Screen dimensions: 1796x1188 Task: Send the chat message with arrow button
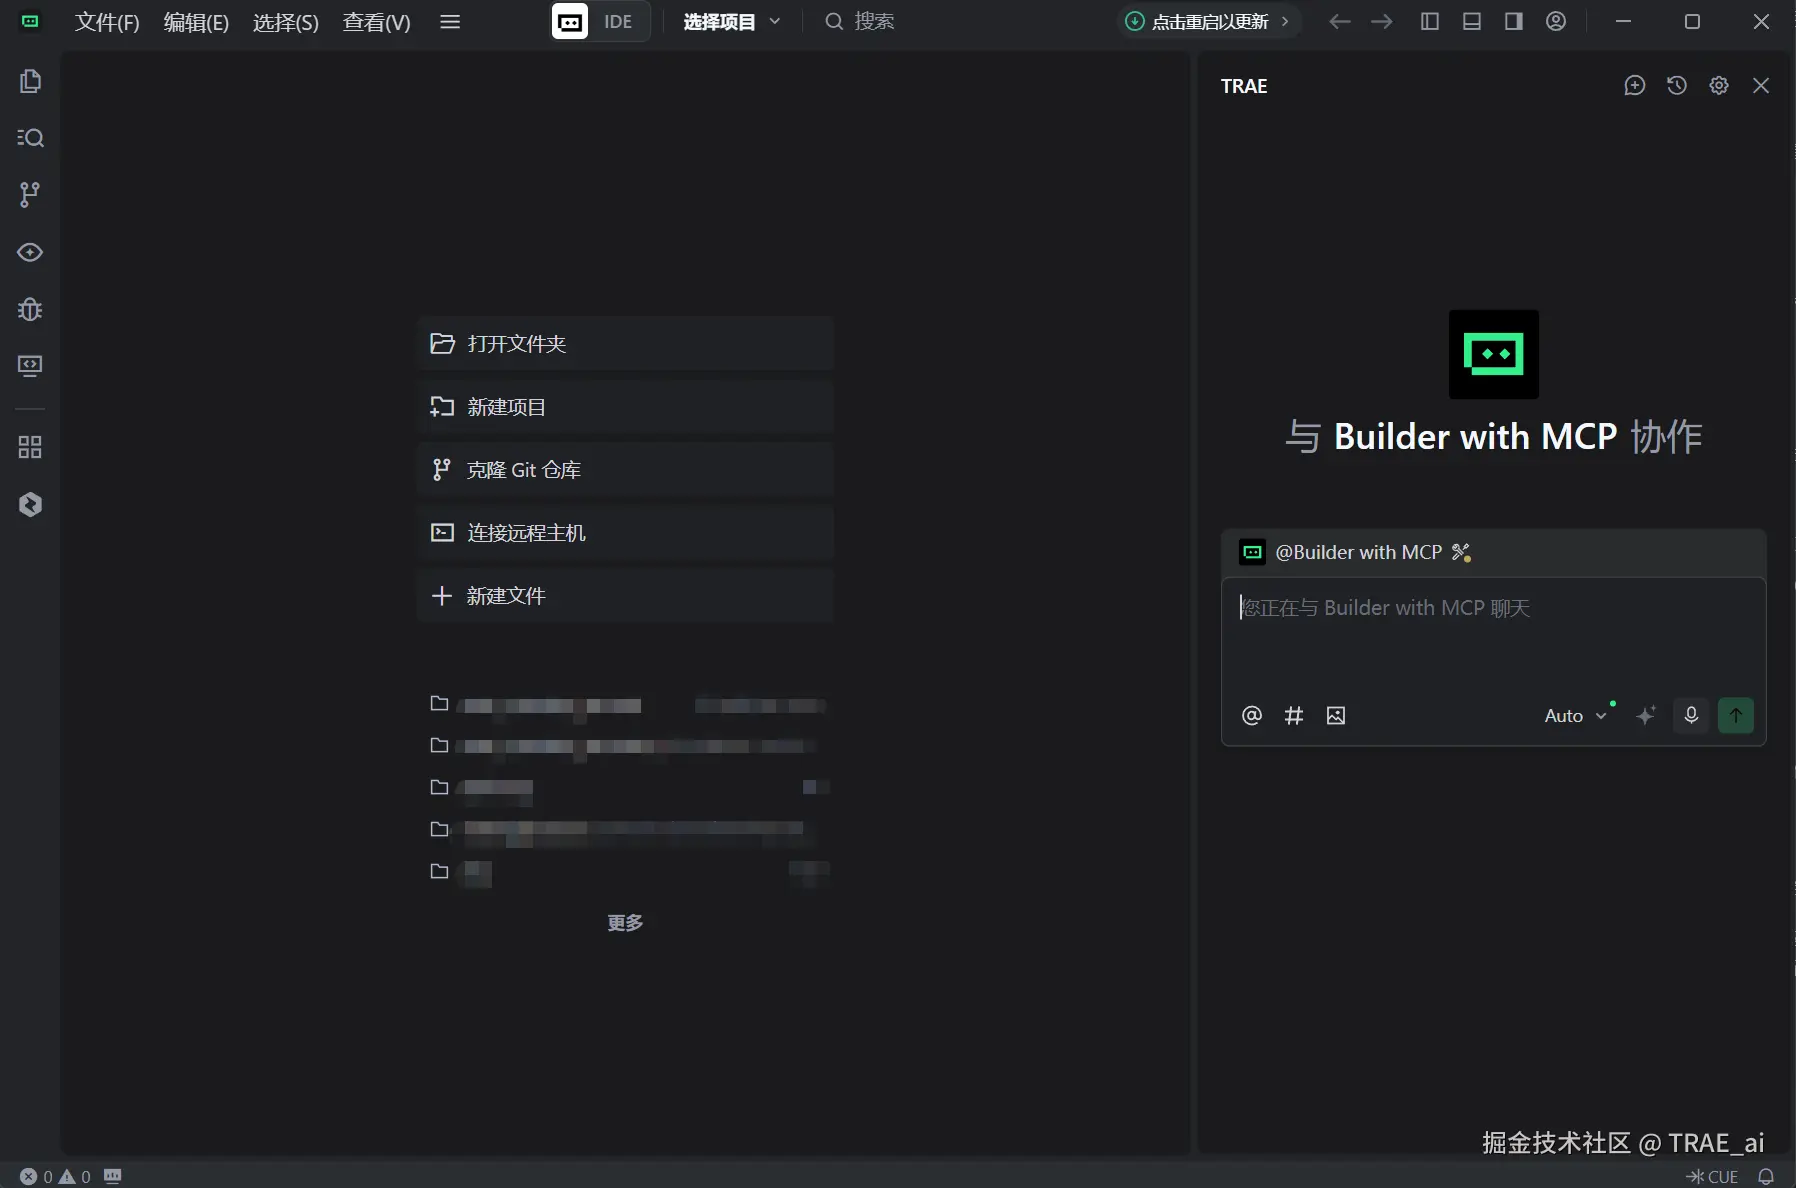[x=1736, y=716]
